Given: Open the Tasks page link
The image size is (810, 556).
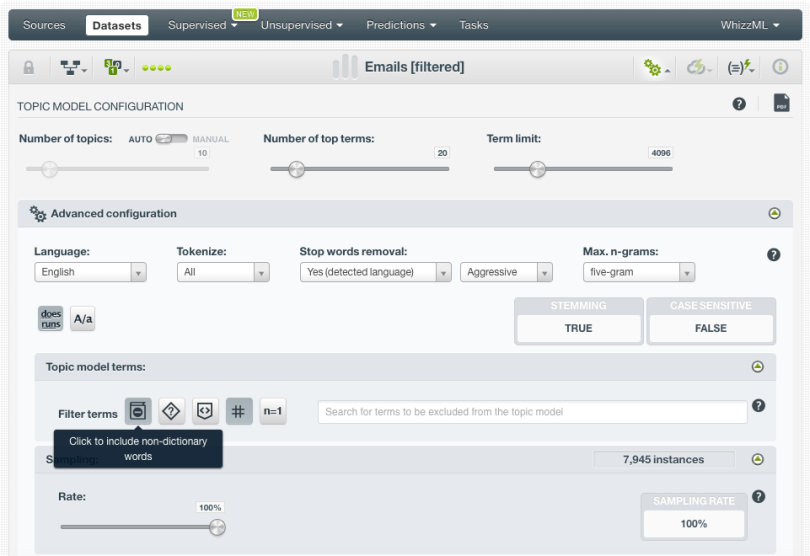Looking at the screenshot, I should point(473,25).
